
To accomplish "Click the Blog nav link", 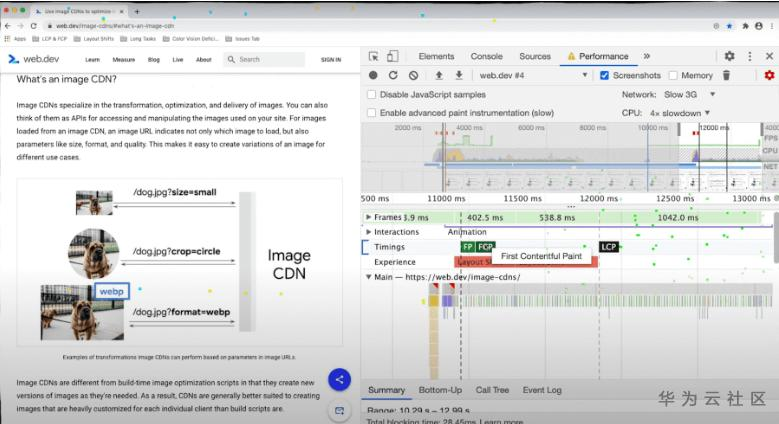I will click(x=154, y=60).
